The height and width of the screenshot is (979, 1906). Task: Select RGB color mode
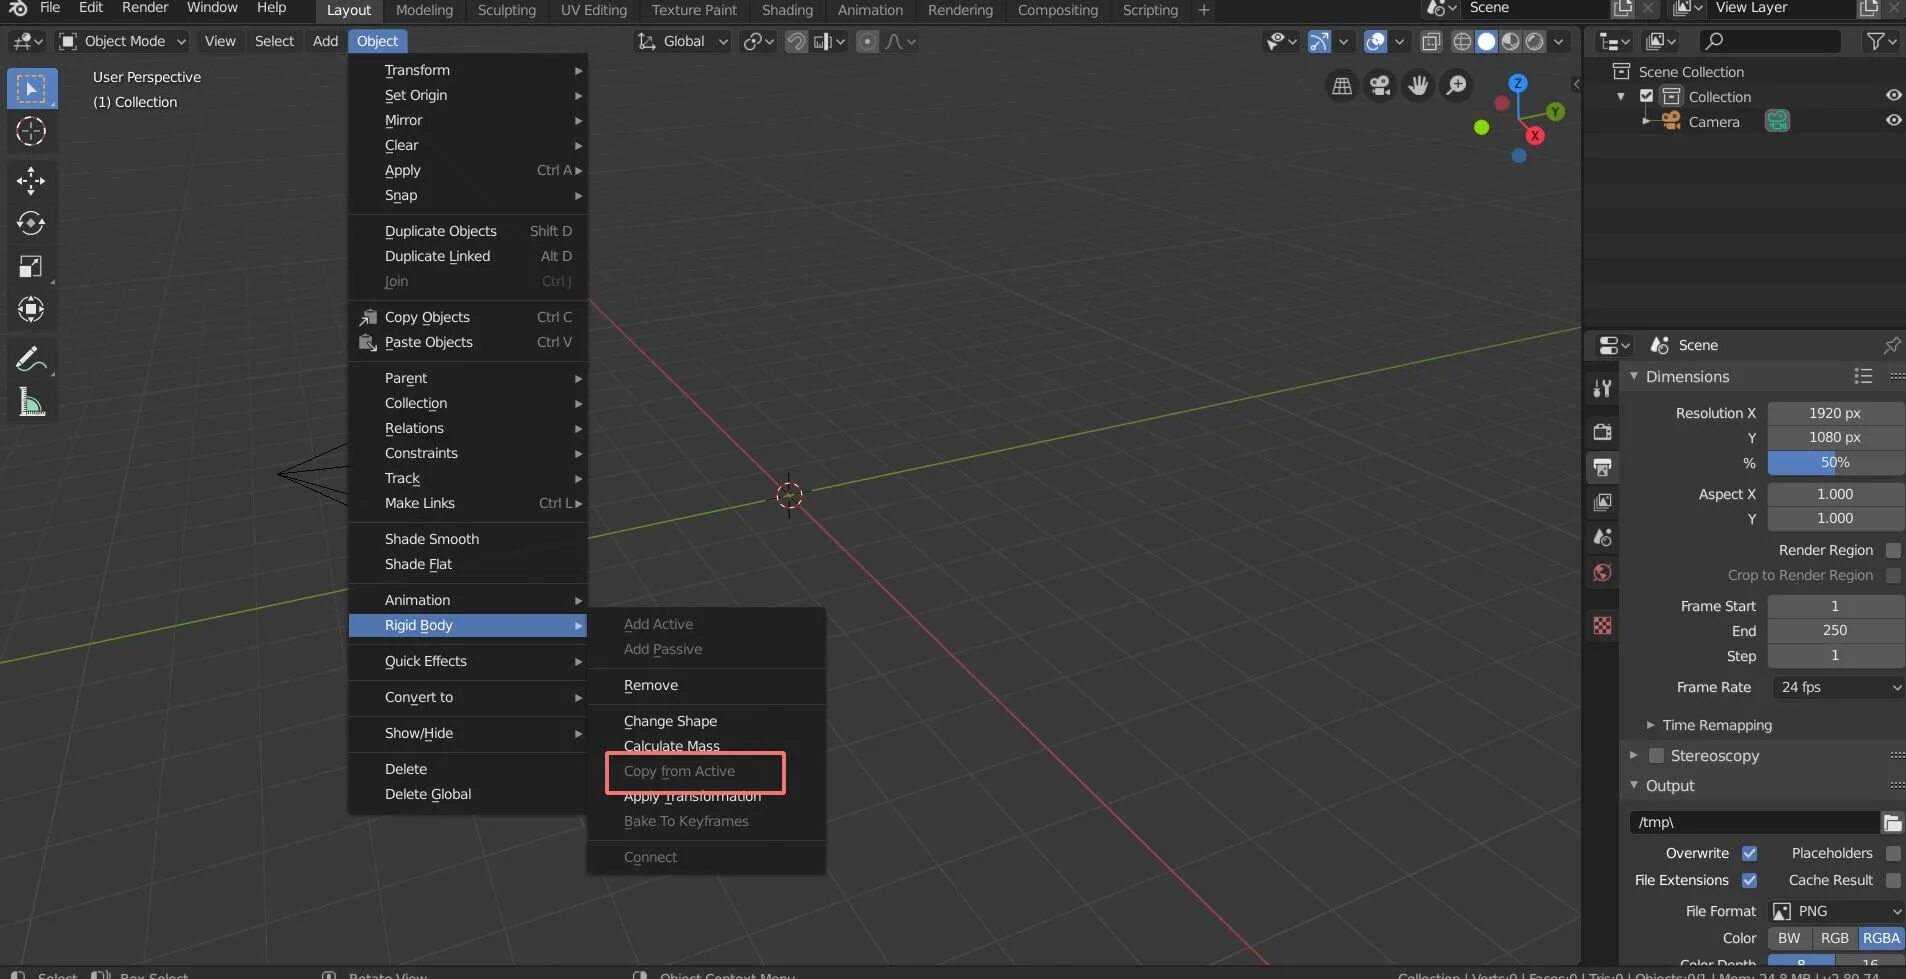1834,939
